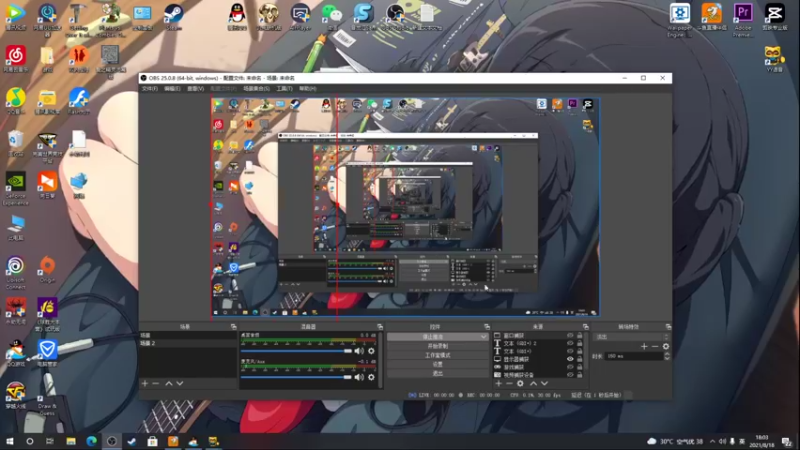Toggle visibility of the 文本 (GDI+) source

click(570, 351)
